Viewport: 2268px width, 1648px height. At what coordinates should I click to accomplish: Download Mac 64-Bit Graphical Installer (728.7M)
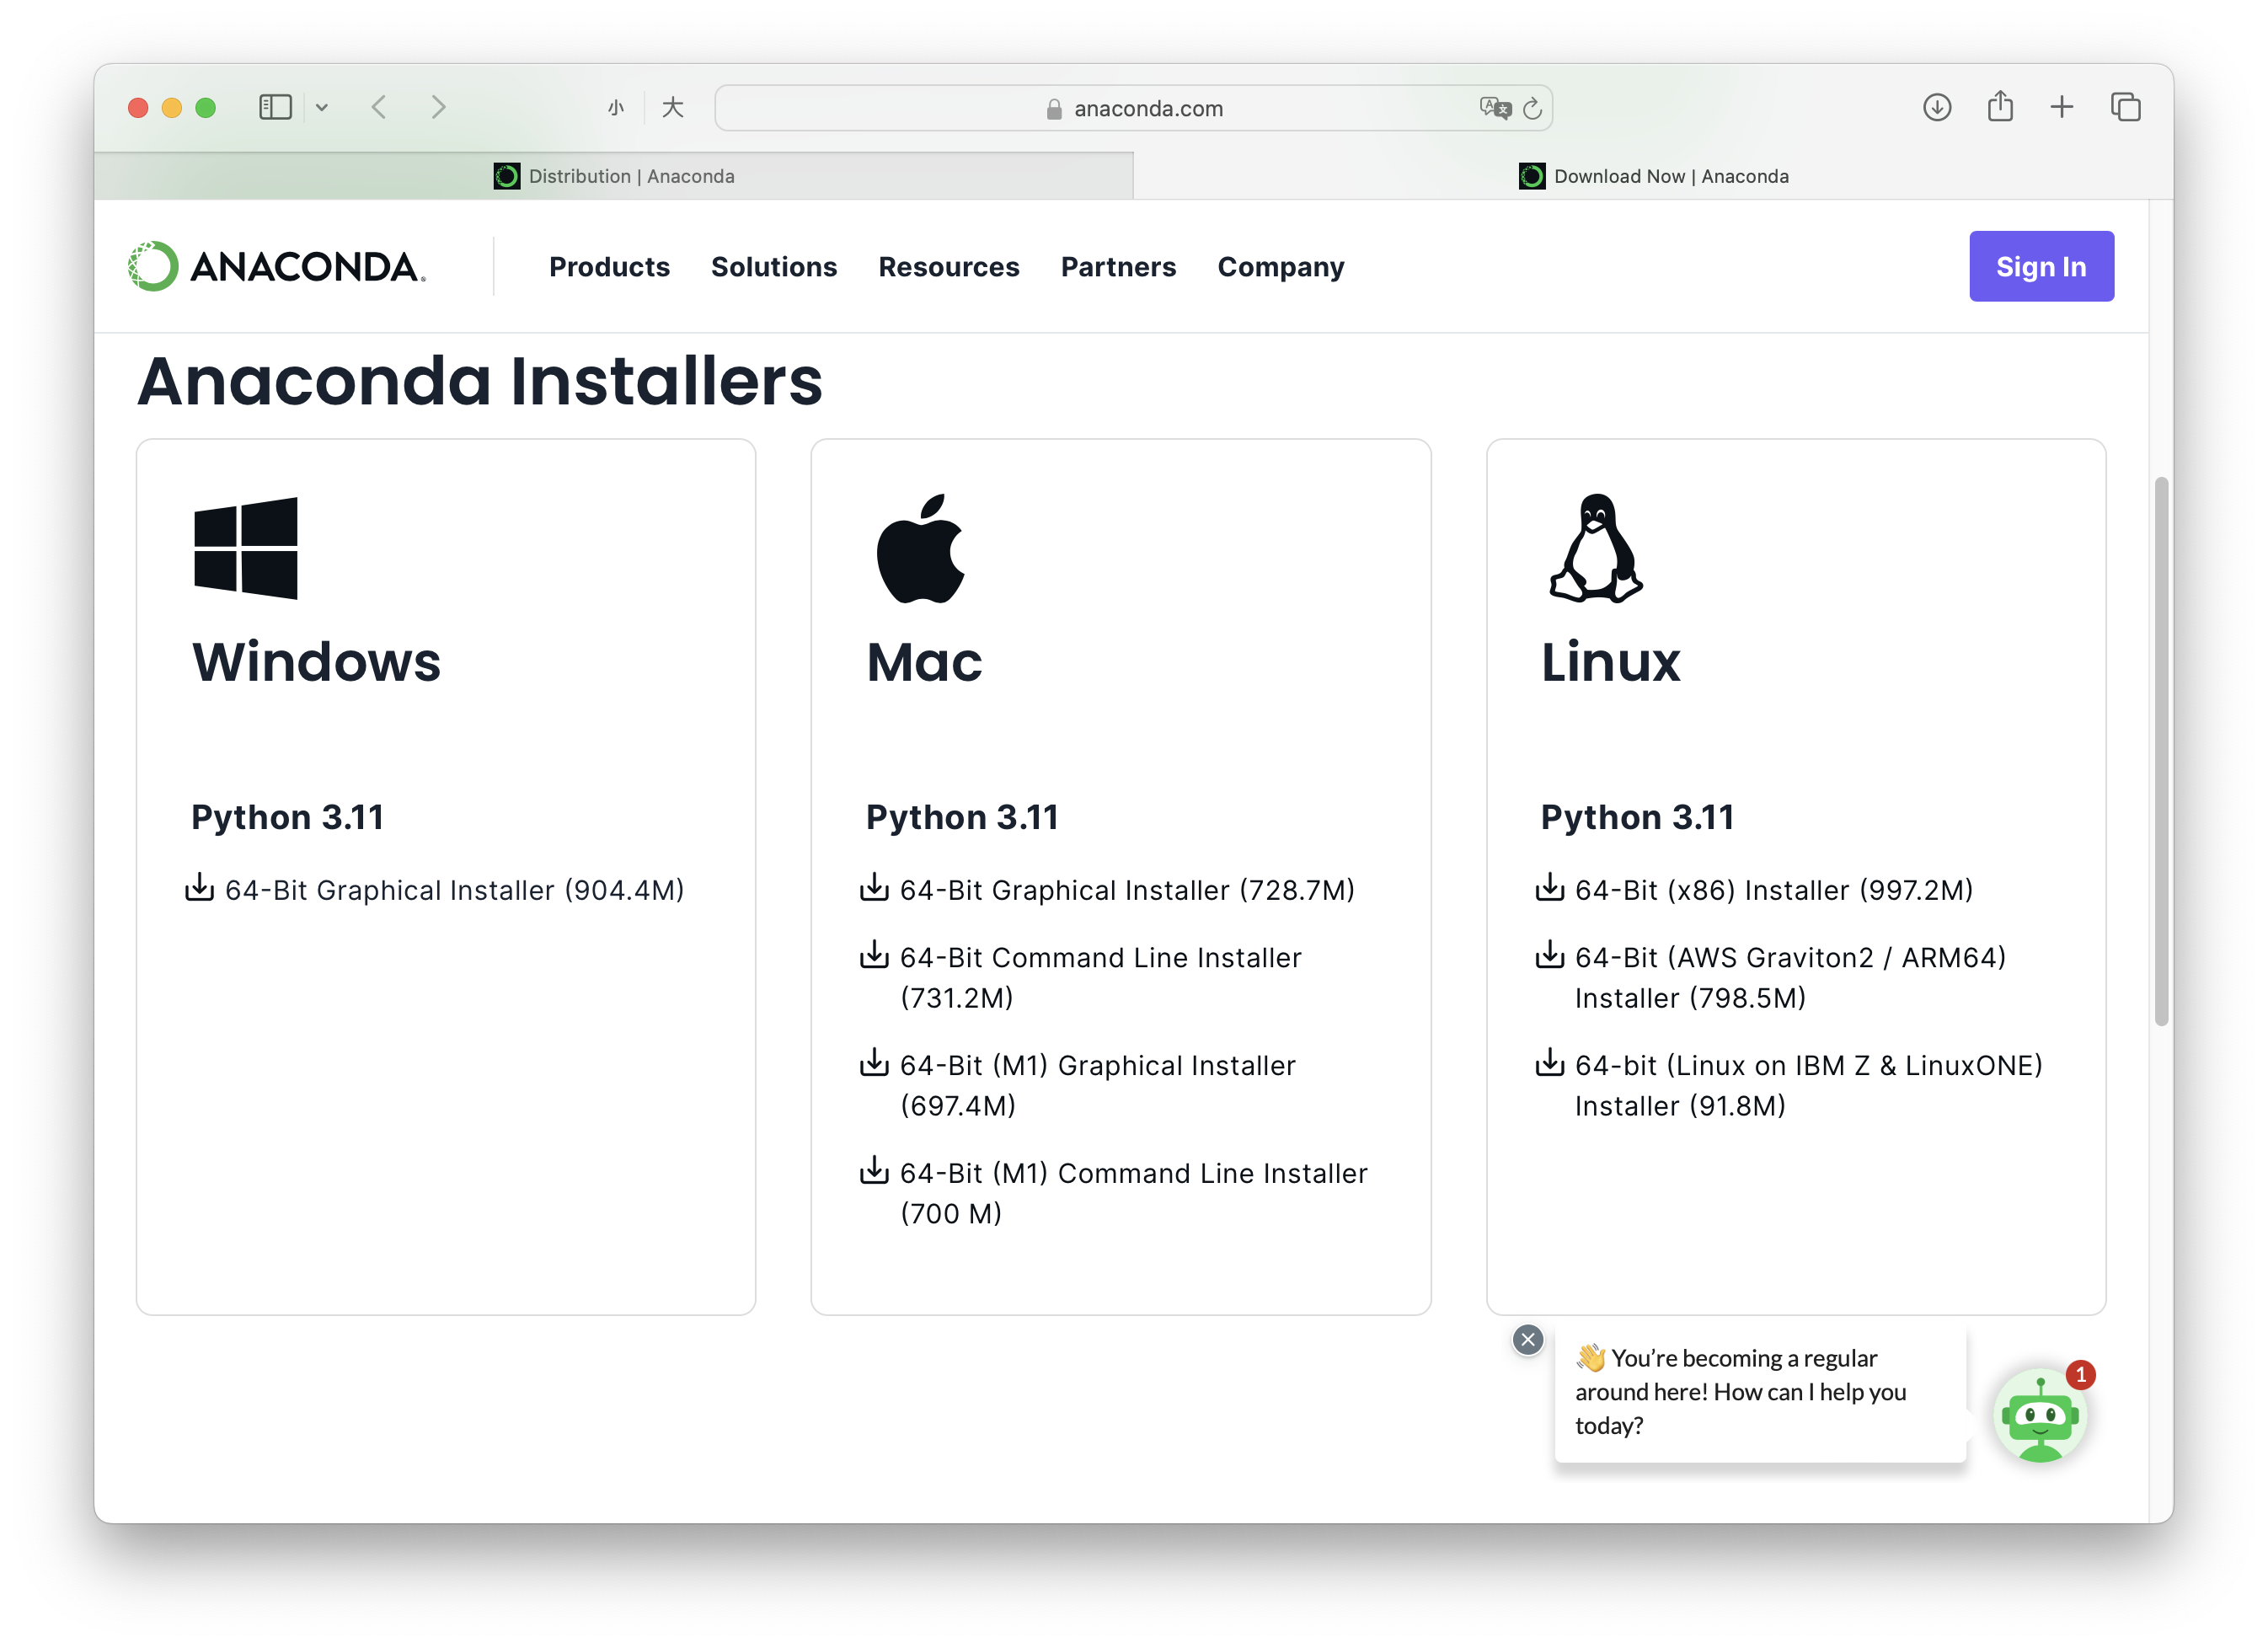tap(1127, 890)
